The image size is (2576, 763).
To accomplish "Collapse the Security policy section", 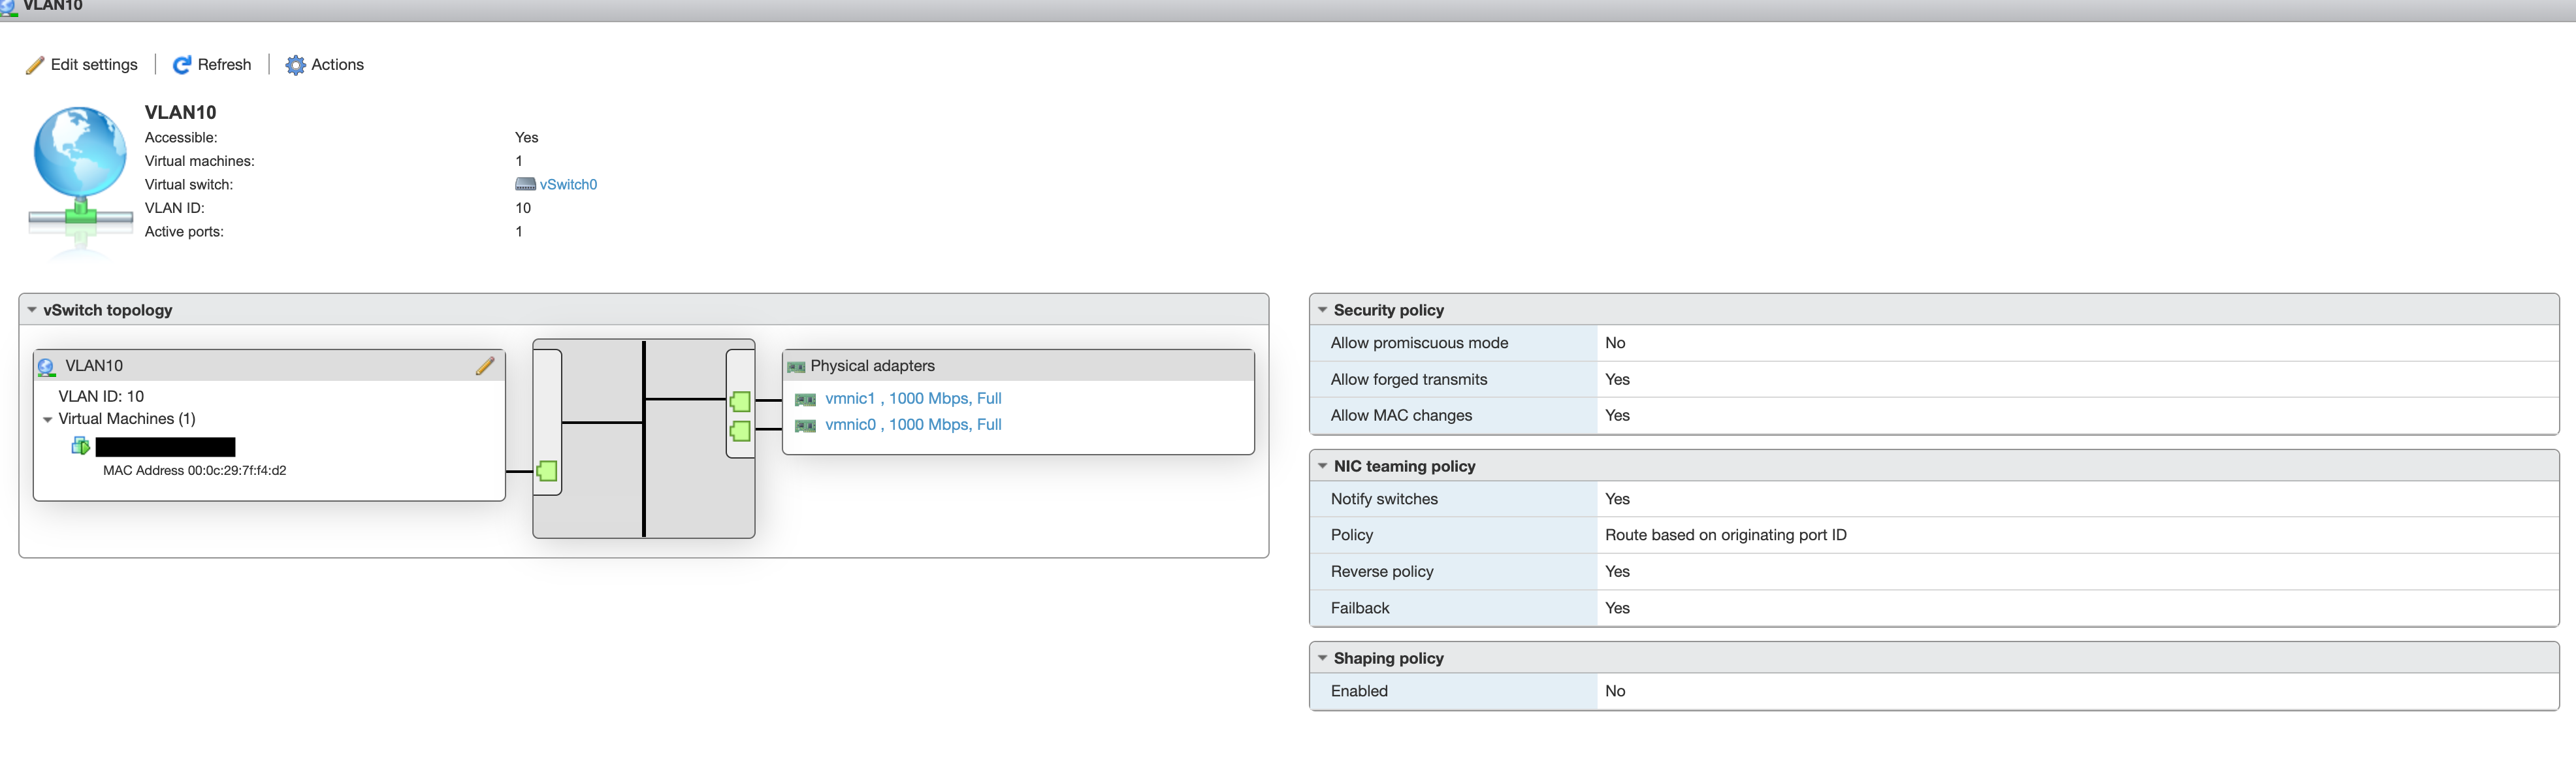I will (x=1322, y=310).
